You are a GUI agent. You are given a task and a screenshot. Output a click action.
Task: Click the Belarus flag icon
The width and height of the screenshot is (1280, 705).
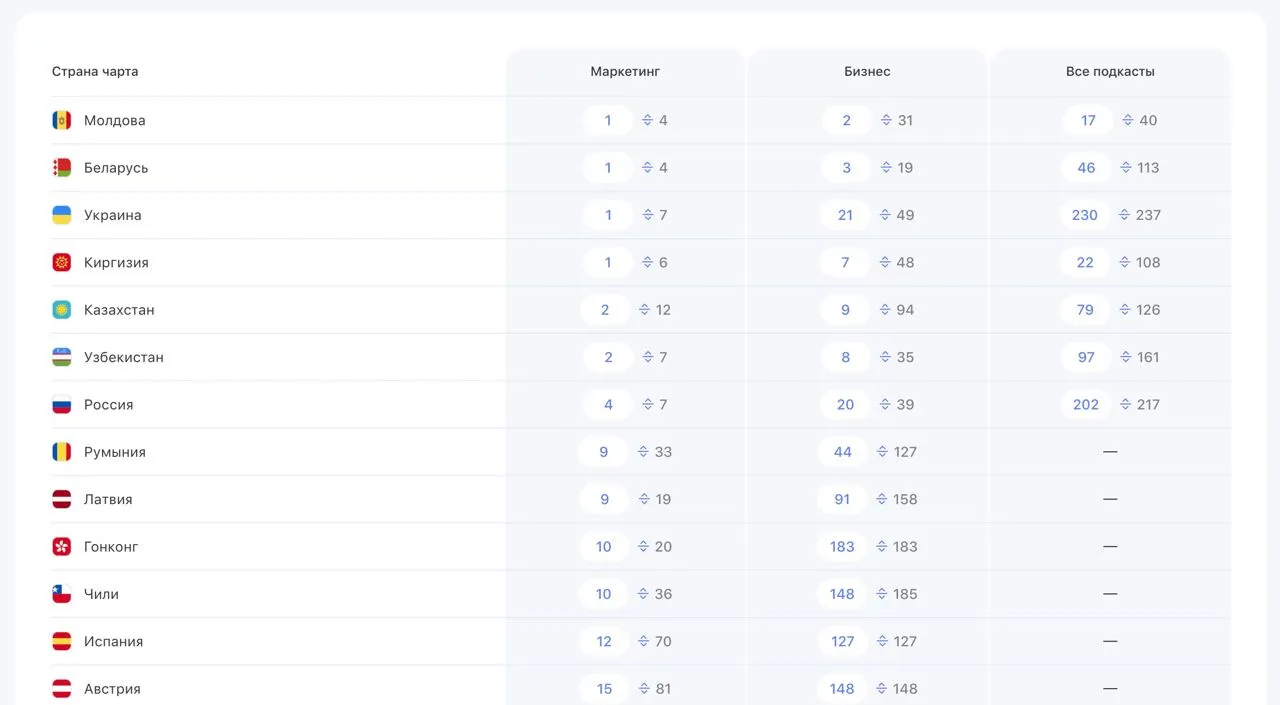pos(62,168)
